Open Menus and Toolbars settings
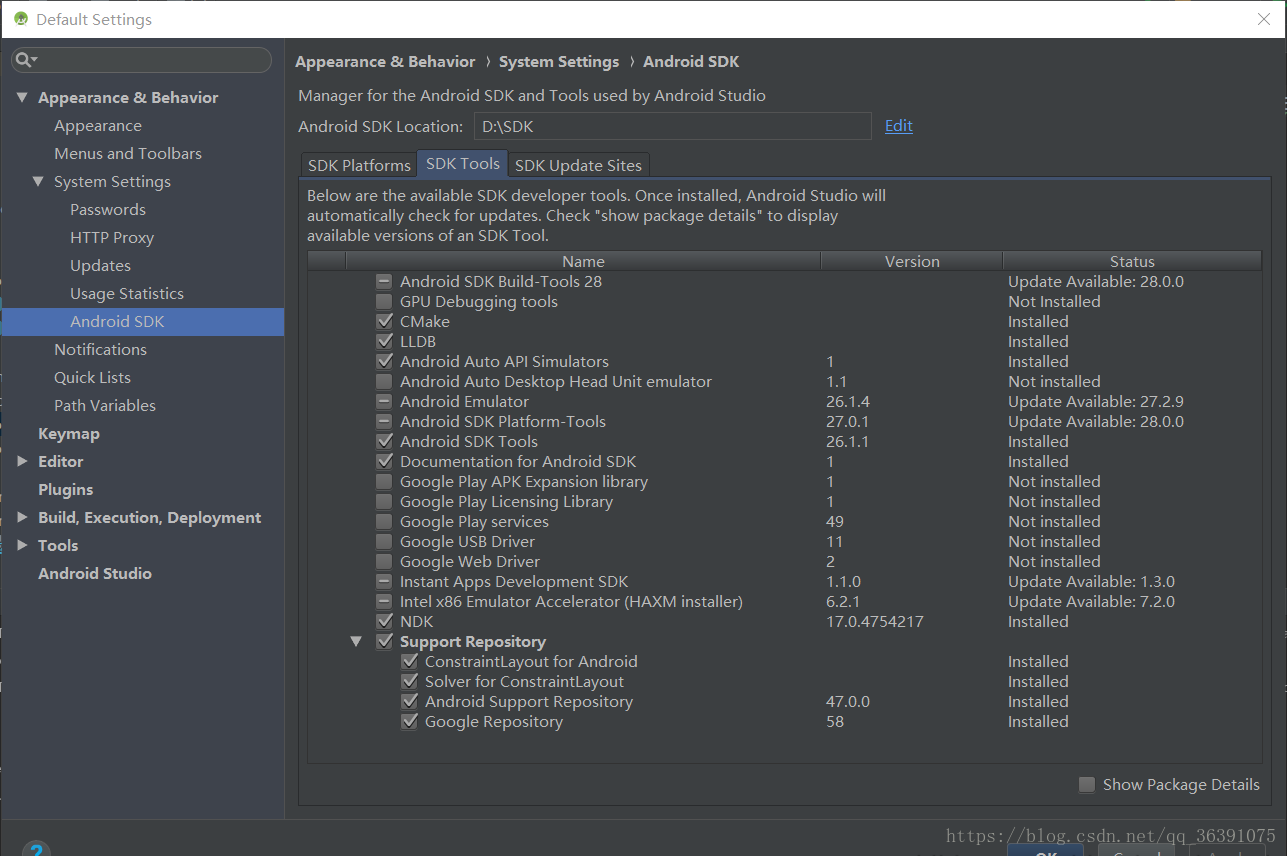Viewport: 1287px width, 856px height. 128,153
